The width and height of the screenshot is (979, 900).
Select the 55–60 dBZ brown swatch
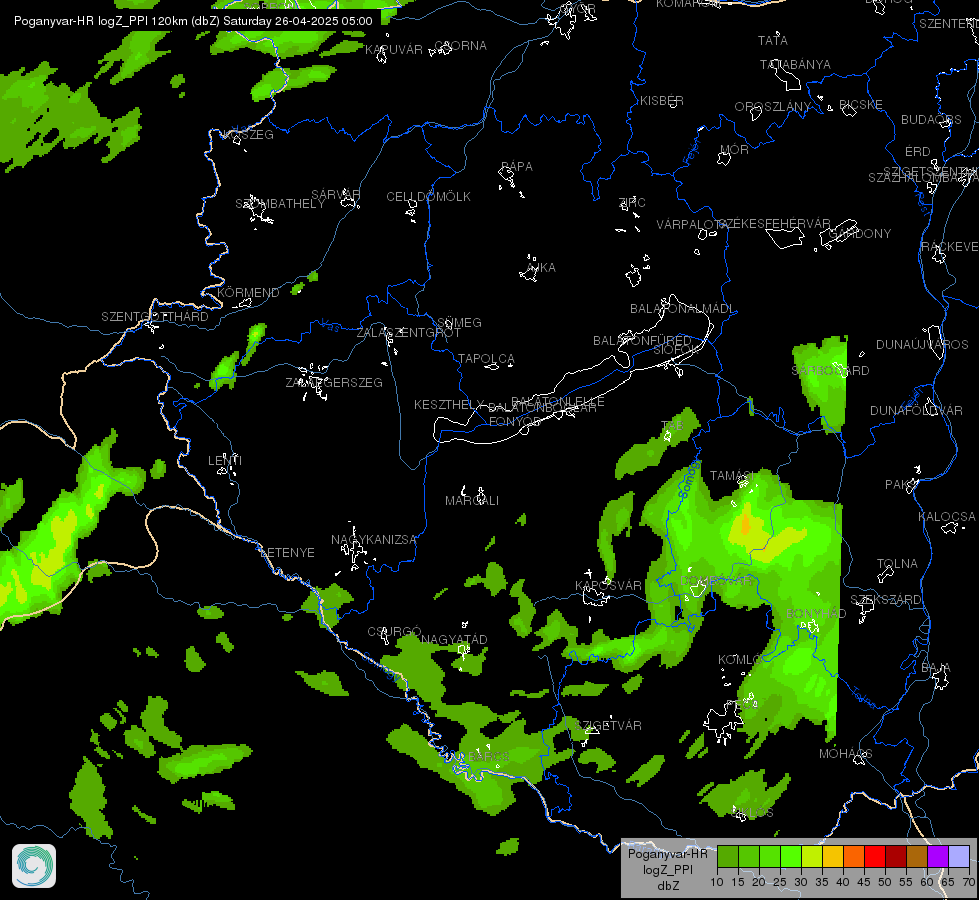(917, 856)
